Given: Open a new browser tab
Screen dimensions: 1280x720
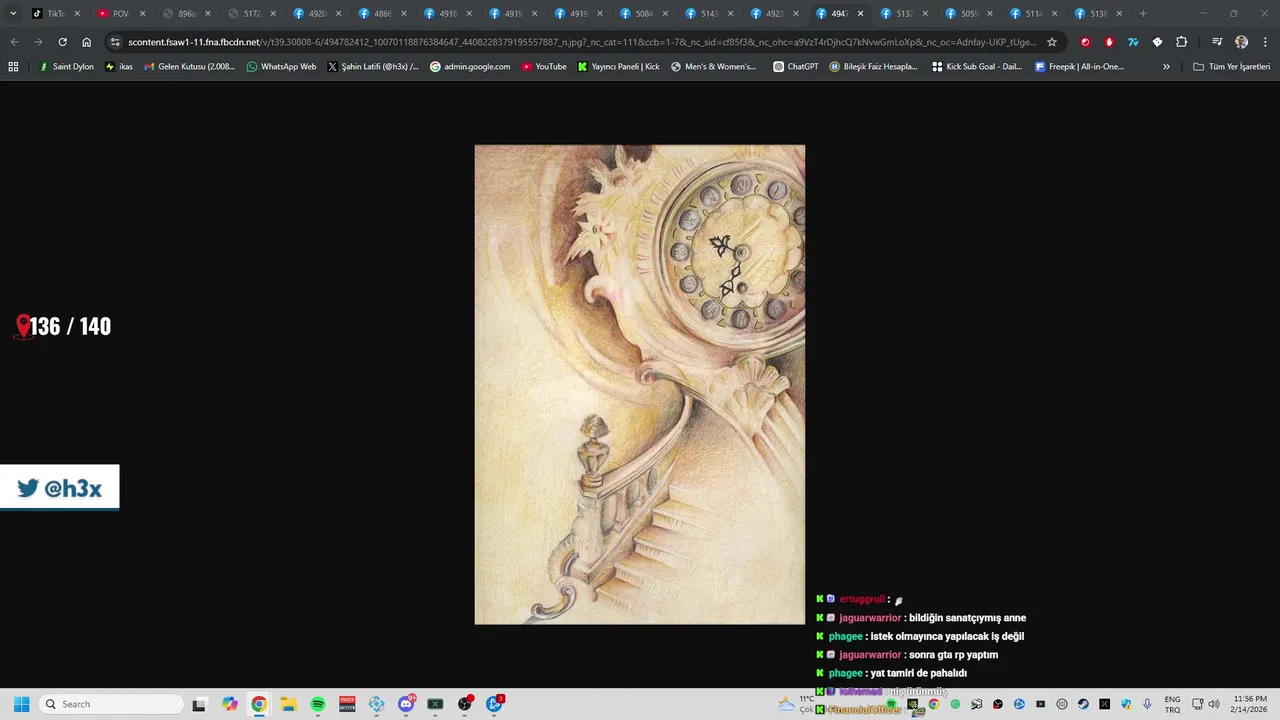Looking at the screenshot, I should (1143, 14).
